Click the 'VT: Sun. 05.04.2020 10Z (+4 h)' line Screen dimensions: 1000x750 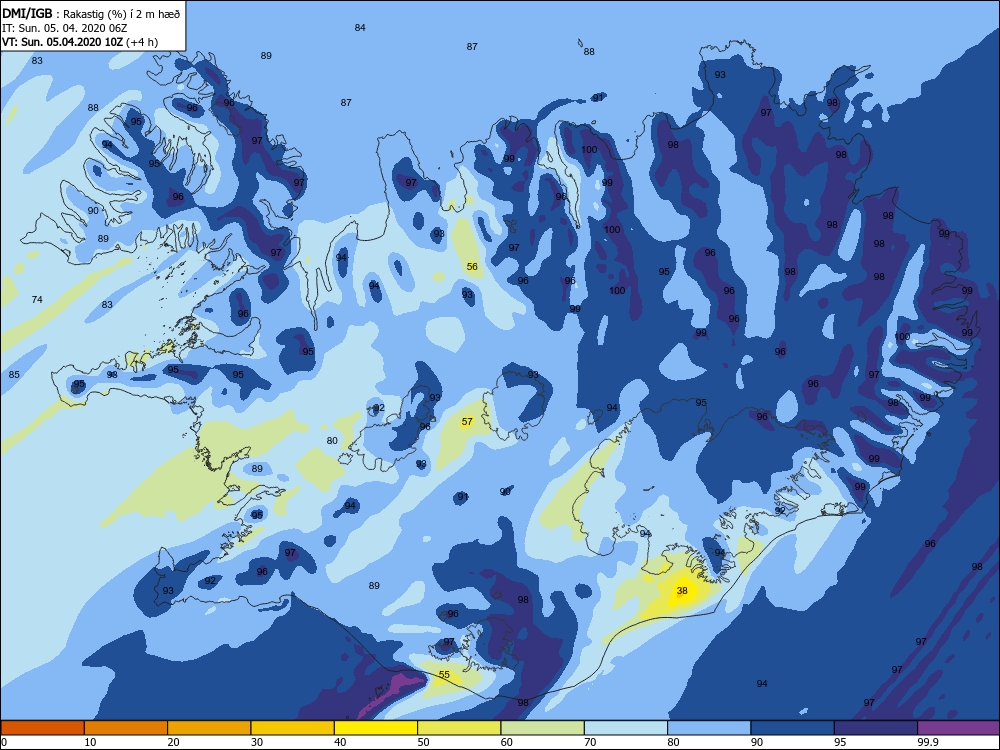(80, 42)
